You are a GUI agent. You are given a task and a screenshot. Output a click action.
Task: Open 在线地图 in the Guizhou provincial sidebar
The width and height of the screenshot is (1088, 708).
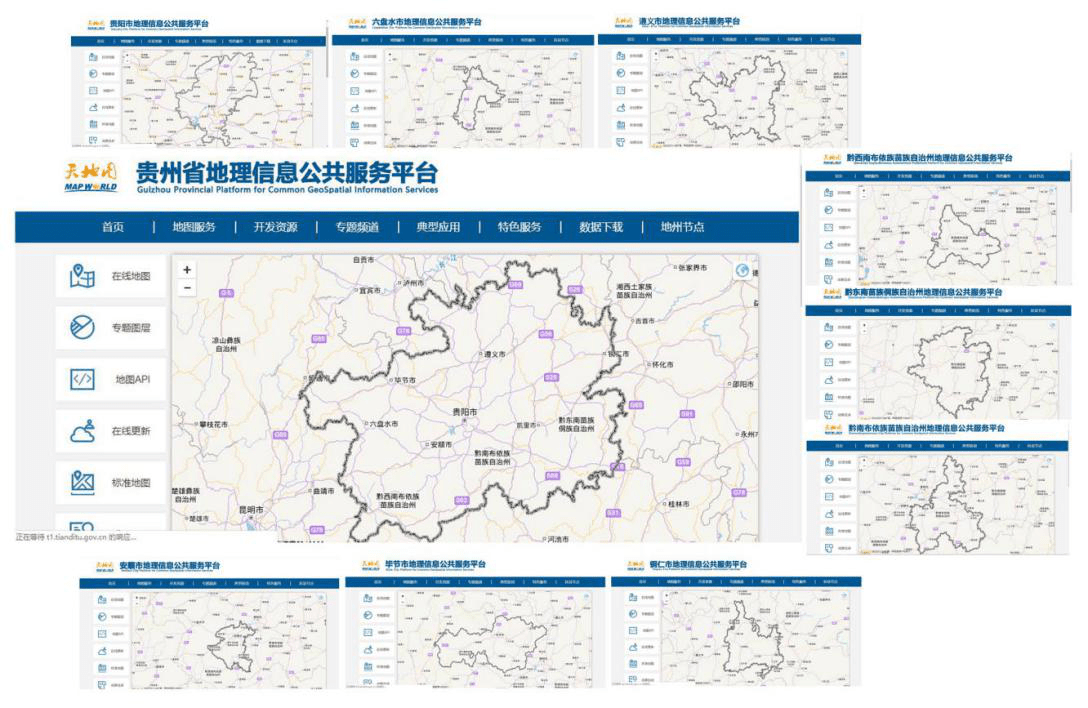click(x=110, y=276)
